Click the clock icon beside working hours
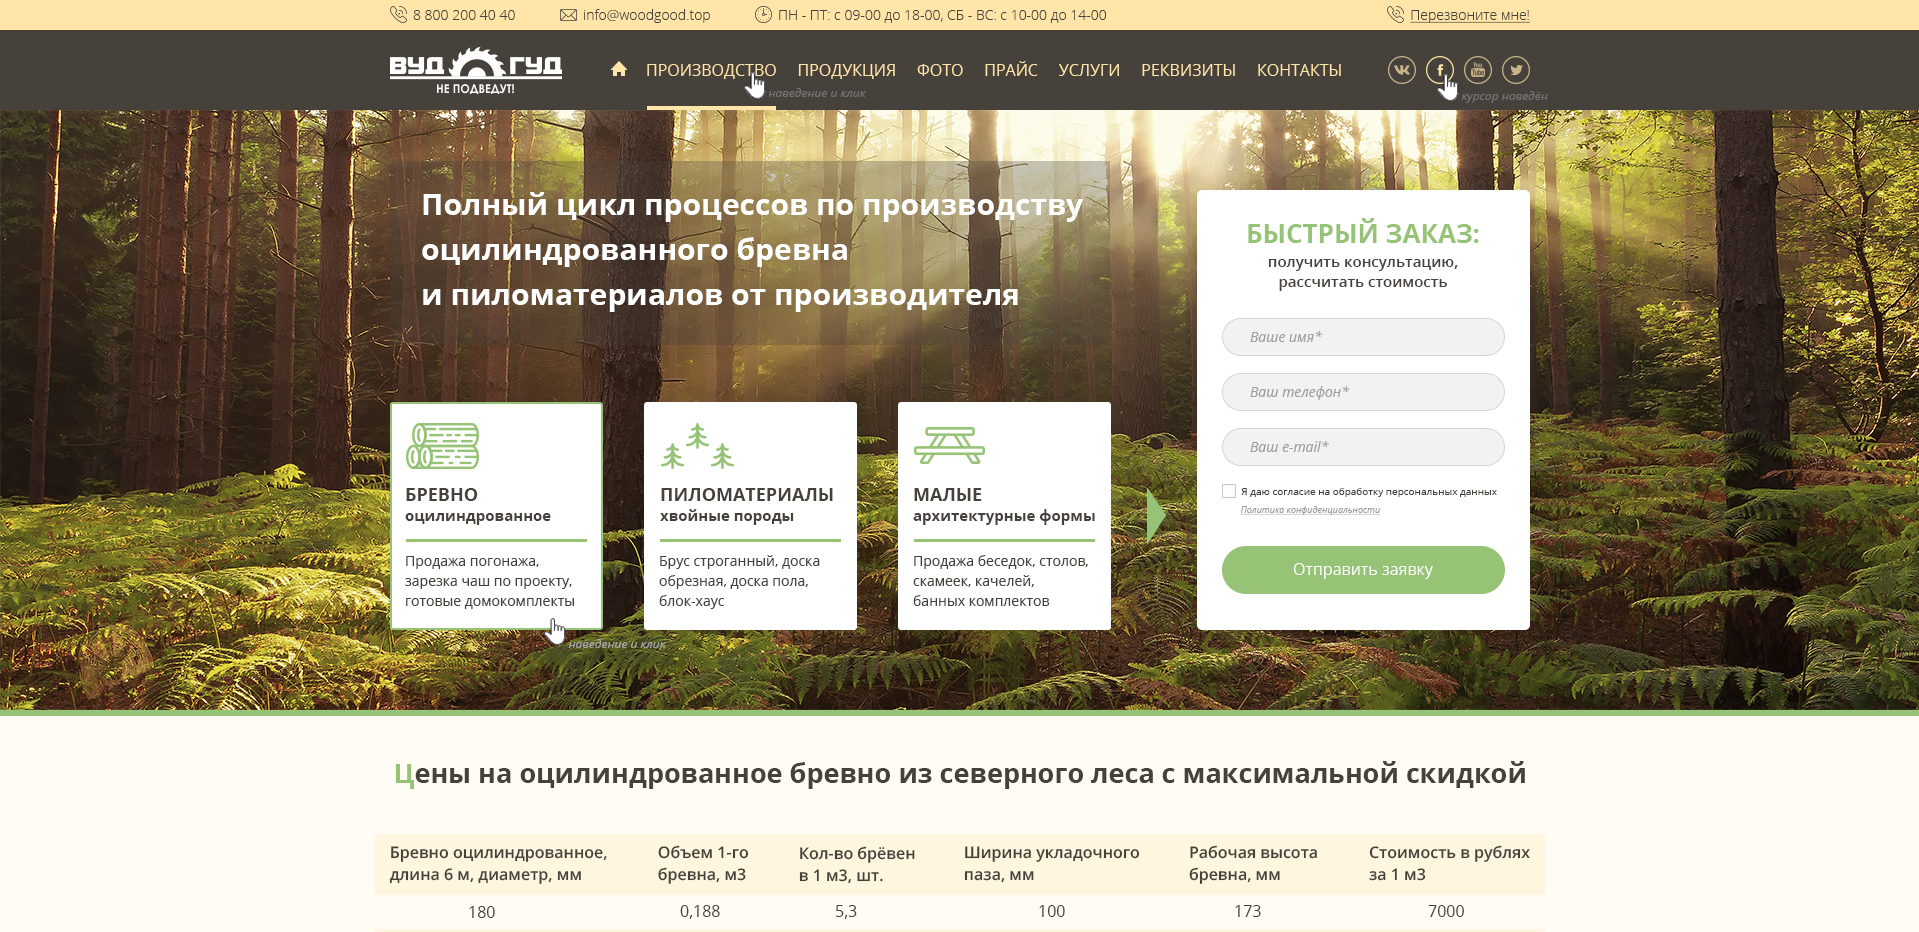Screen dimensions: 1919x932 point(763,15)
